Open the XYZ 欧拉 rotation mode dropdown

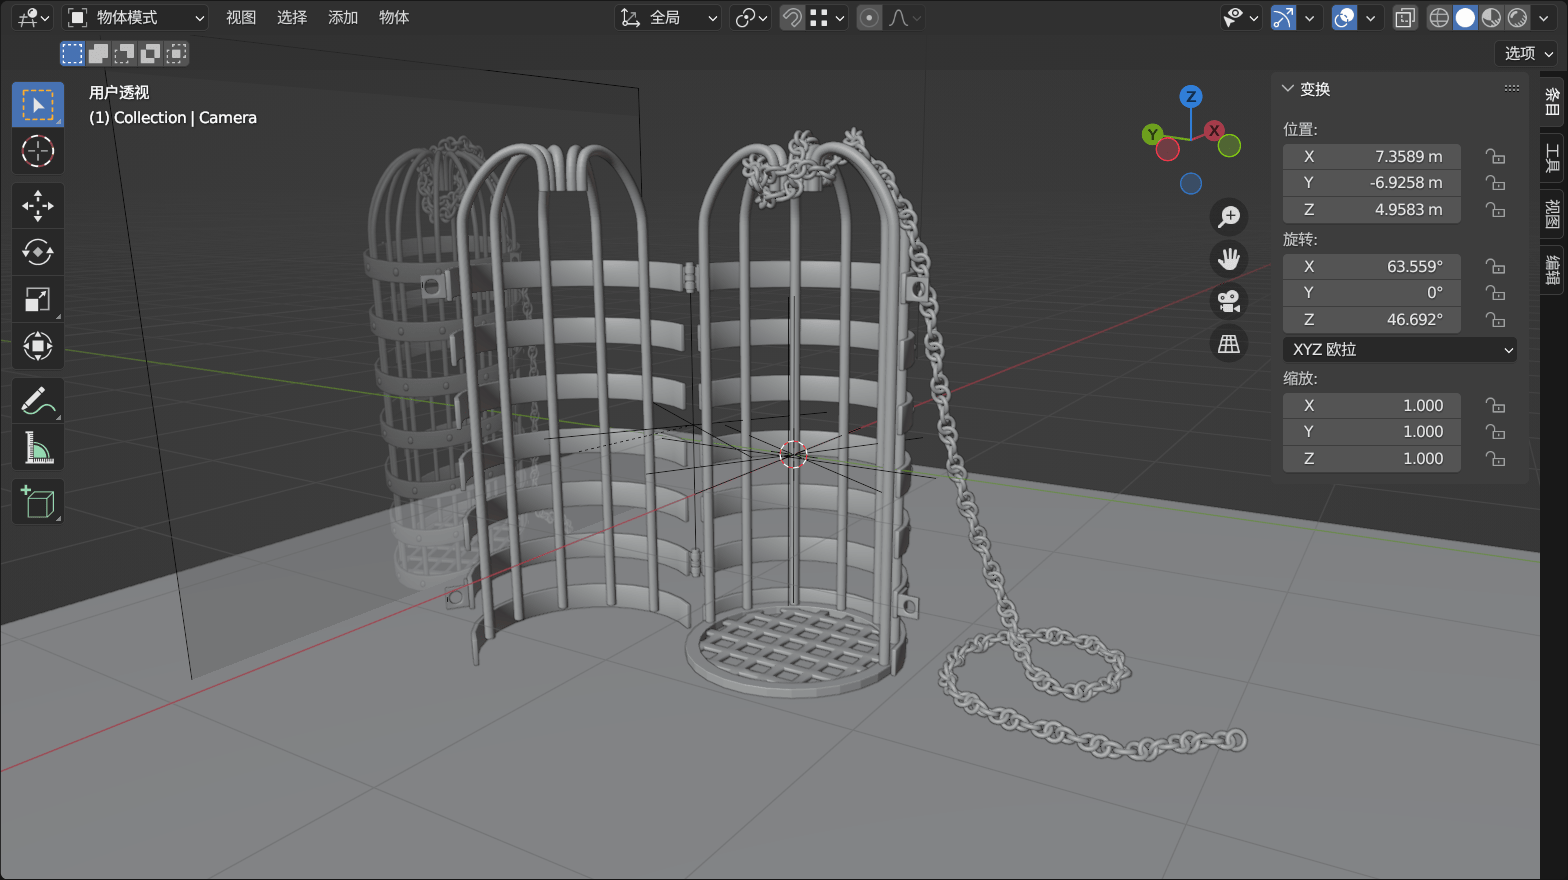[x=1400, y=349]
